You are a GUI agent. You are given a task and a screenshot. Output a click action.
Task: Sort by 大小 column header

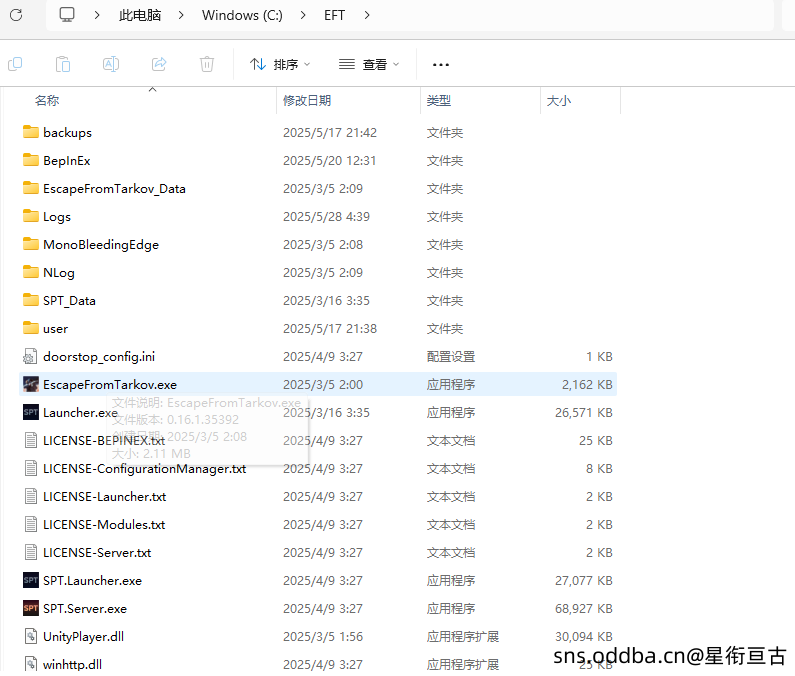[x=559, y=100]
